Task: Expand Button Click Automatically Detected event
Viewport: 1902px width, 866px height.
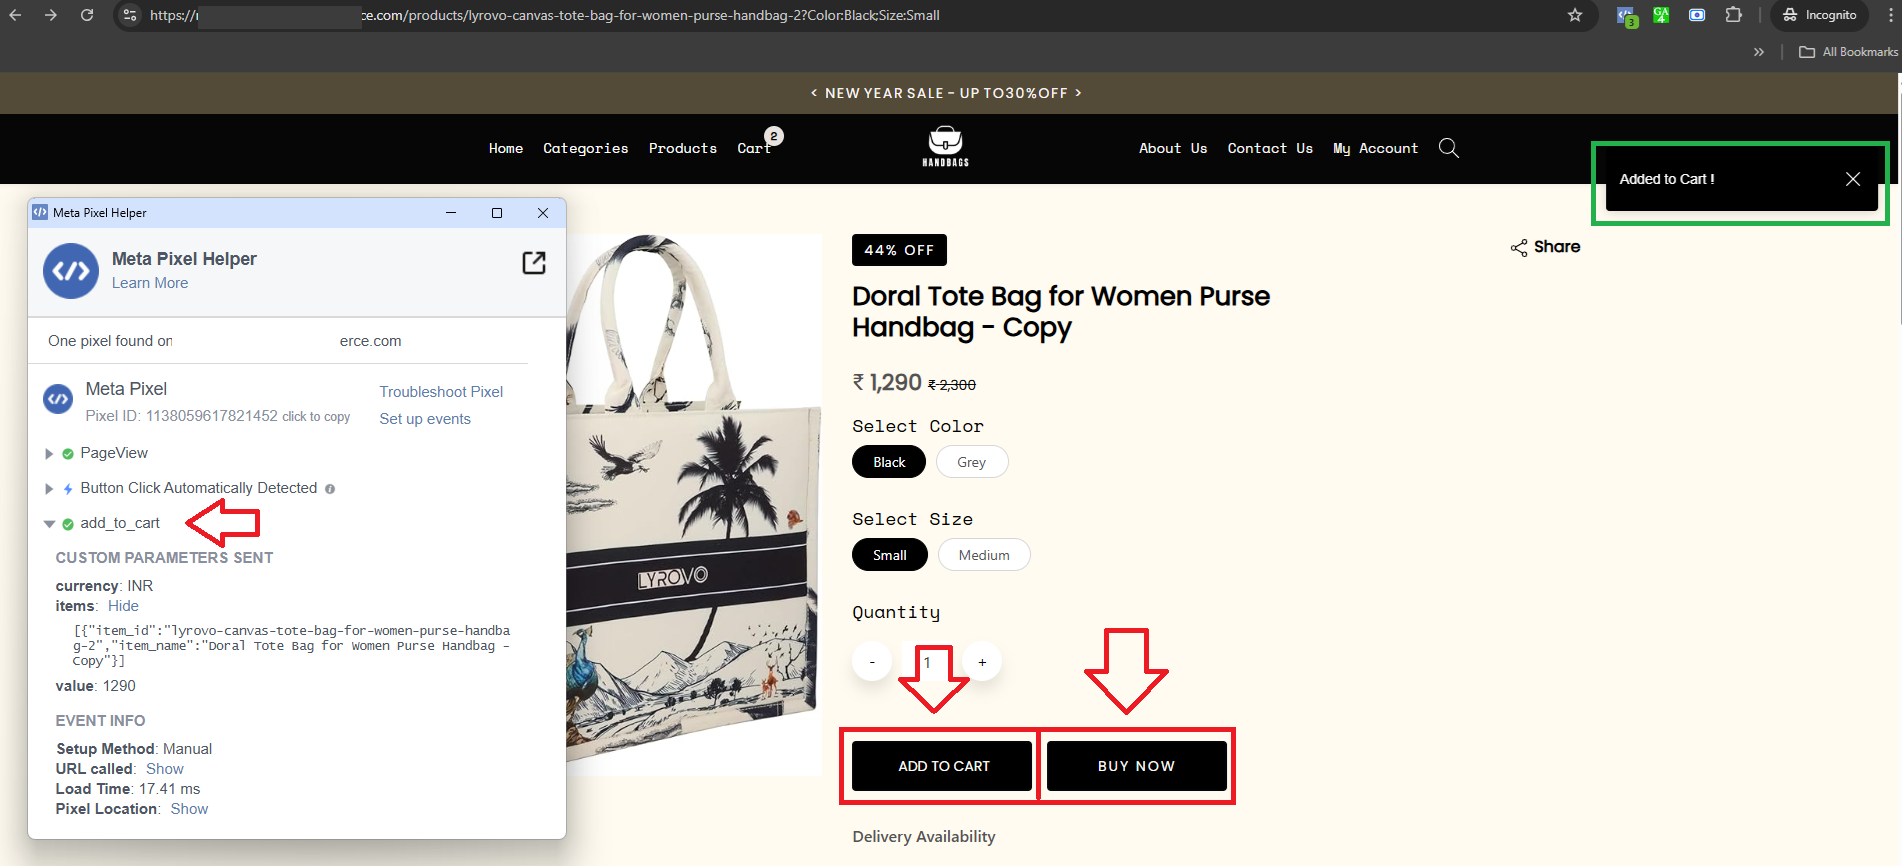Action: (49, 489)
